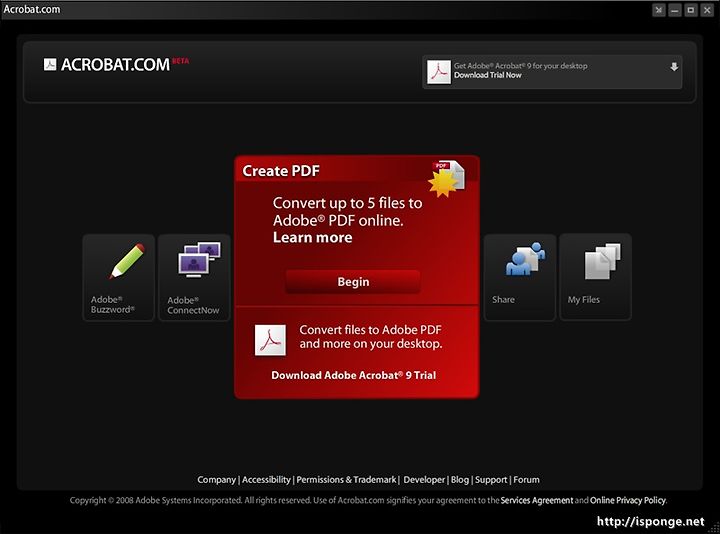The height and width of the screenshot is (534, 720).
Task: Click the Create PDF starburst document icon
Action: click(x=446, y=178)
